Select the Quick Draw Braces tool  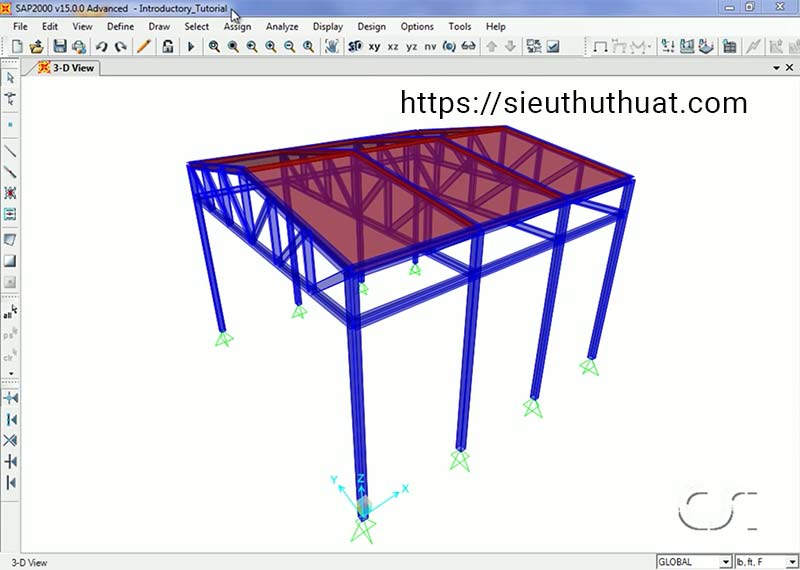10,193
